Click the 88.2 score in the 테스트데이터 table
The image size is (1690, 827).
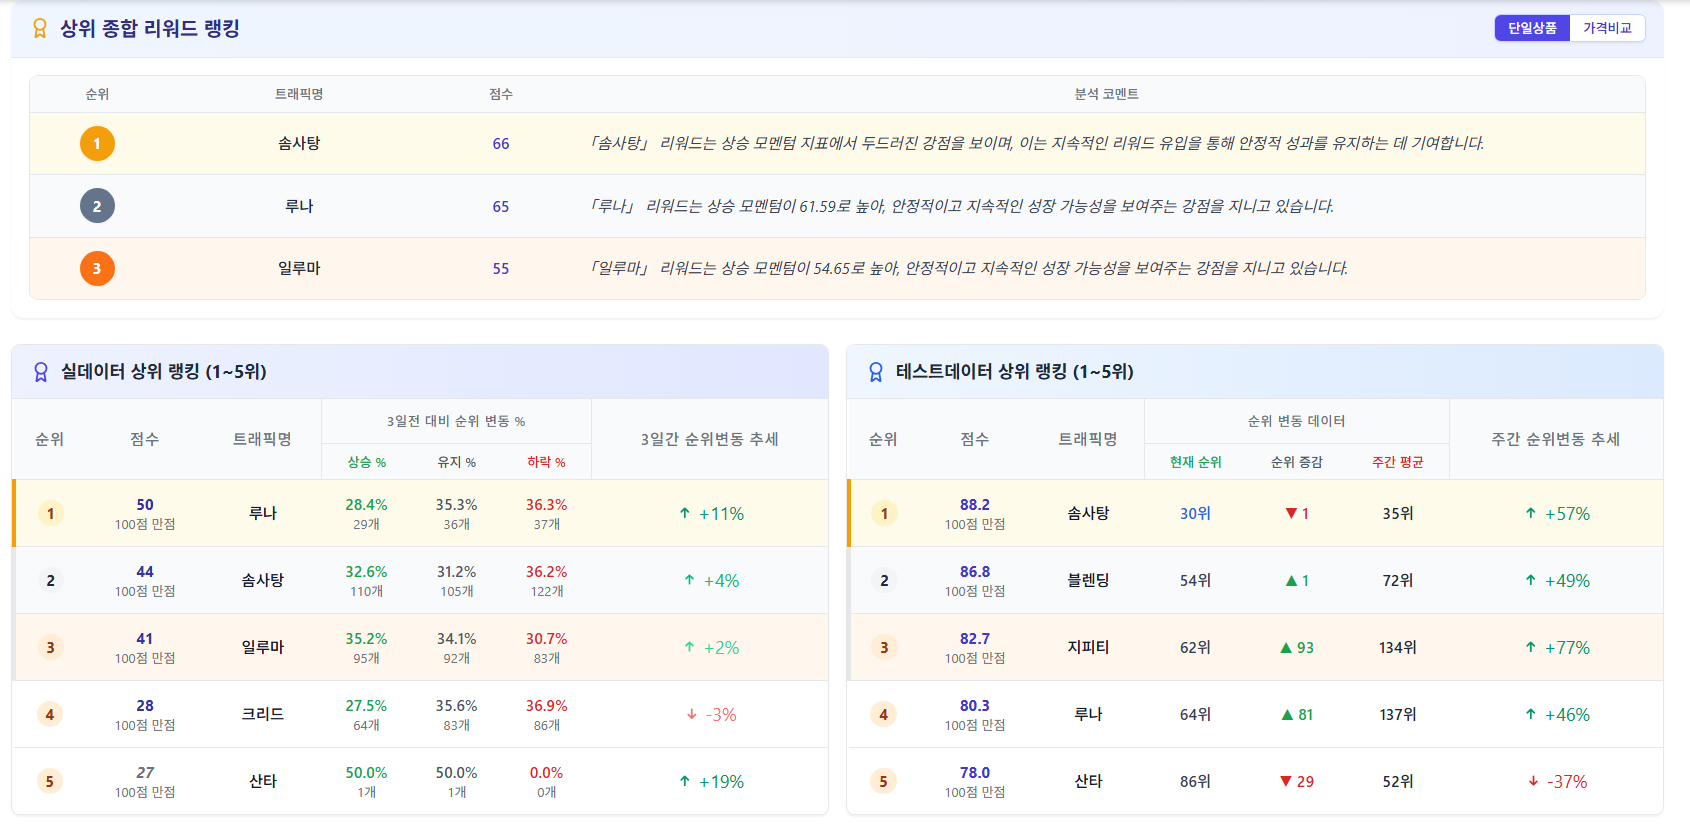tap(975, 505)
